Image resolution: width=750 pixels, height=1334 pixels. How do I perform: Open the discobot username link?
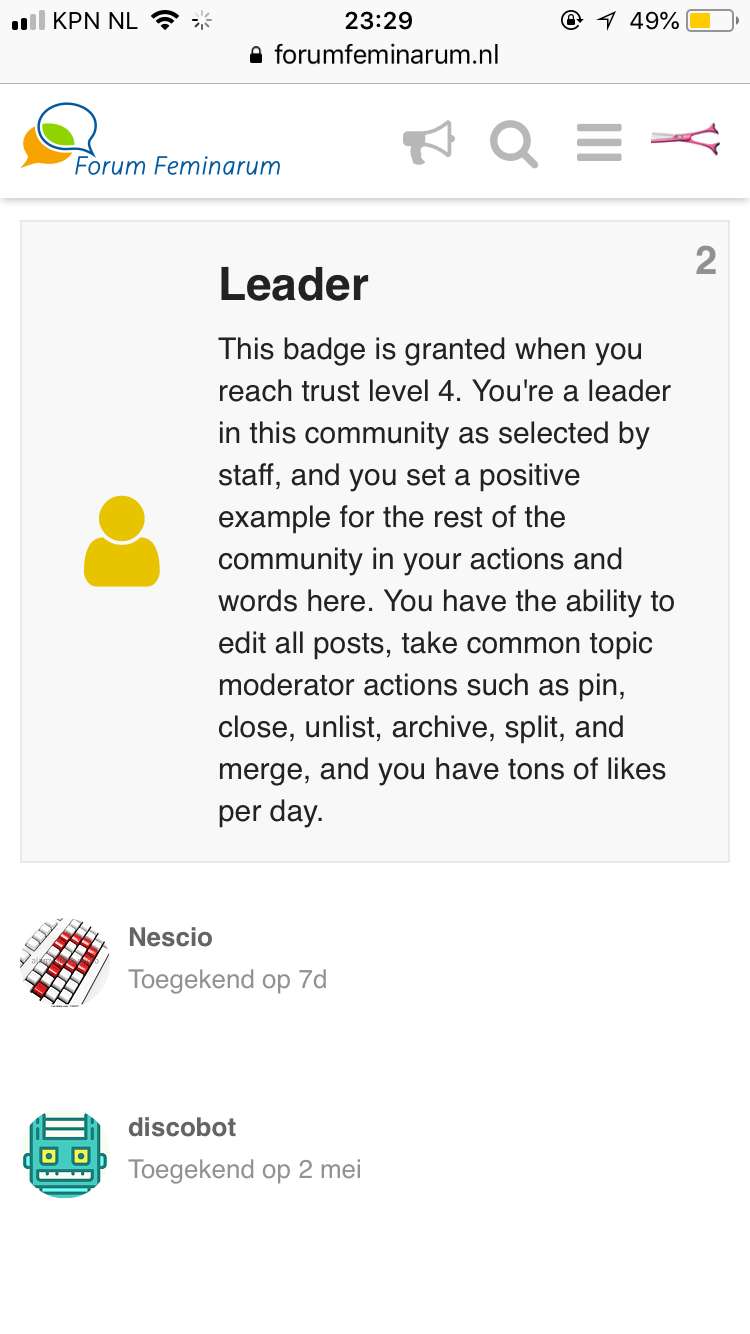182,1127
